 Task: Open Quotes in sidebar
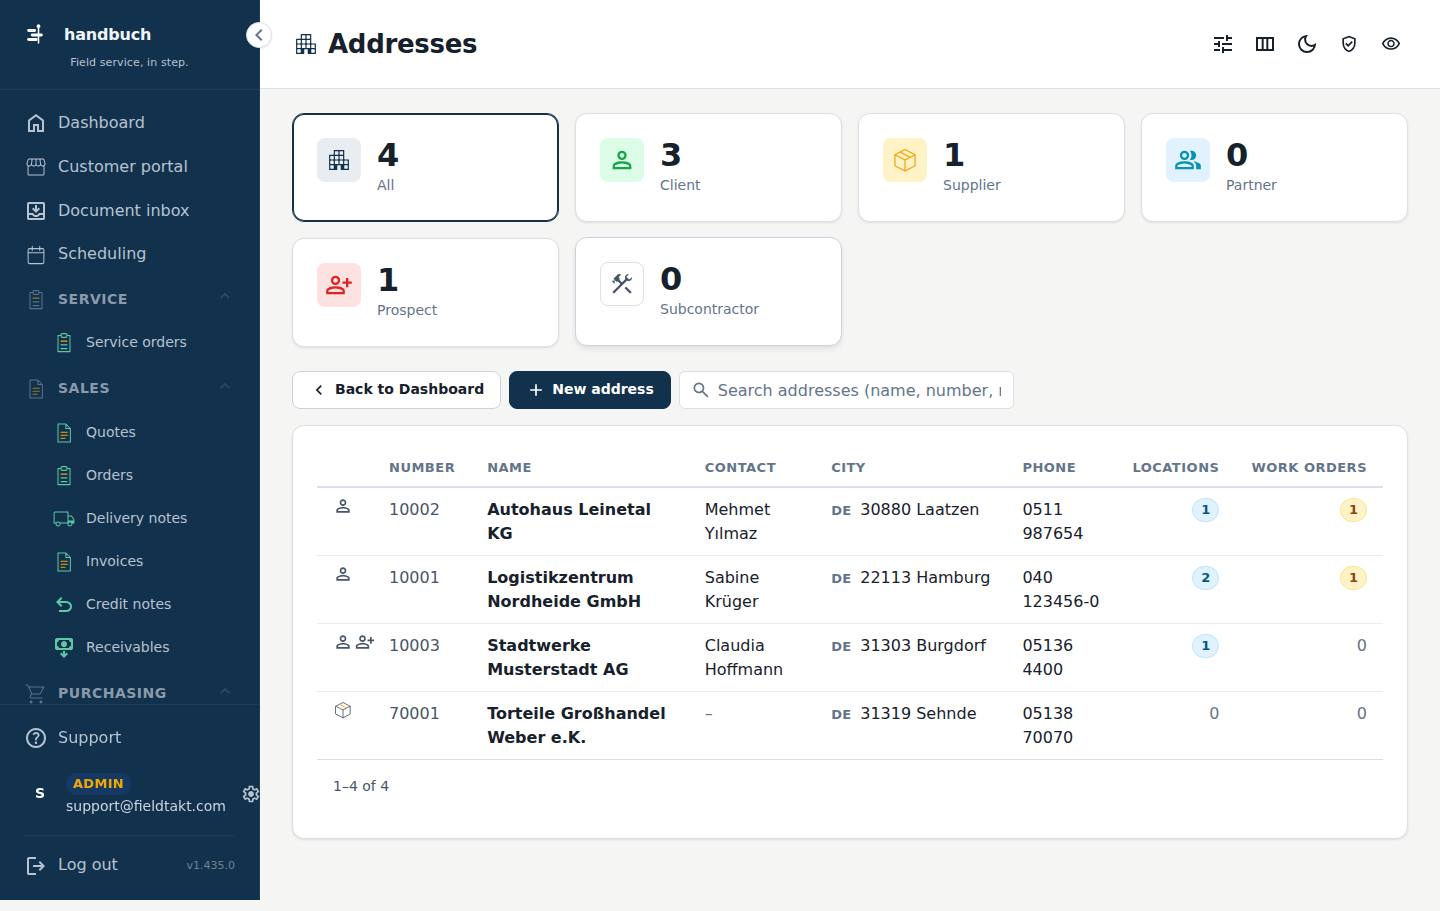pos(144,432)
